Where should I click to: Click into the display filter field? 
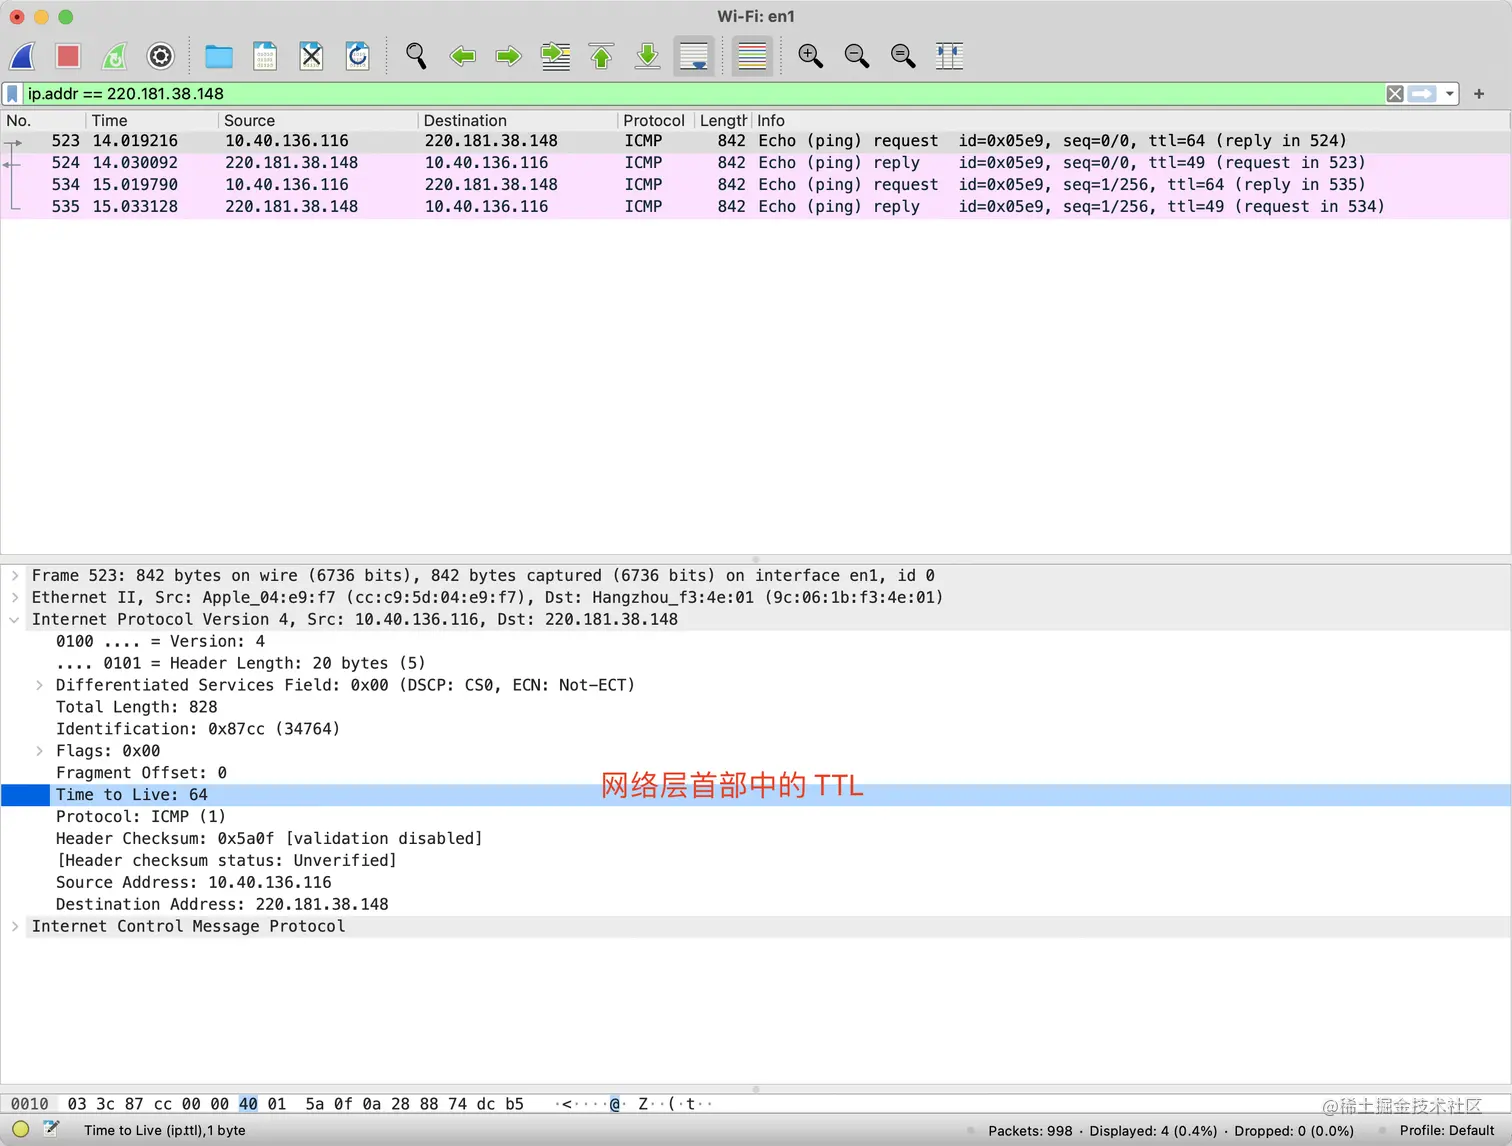[703, 94]
